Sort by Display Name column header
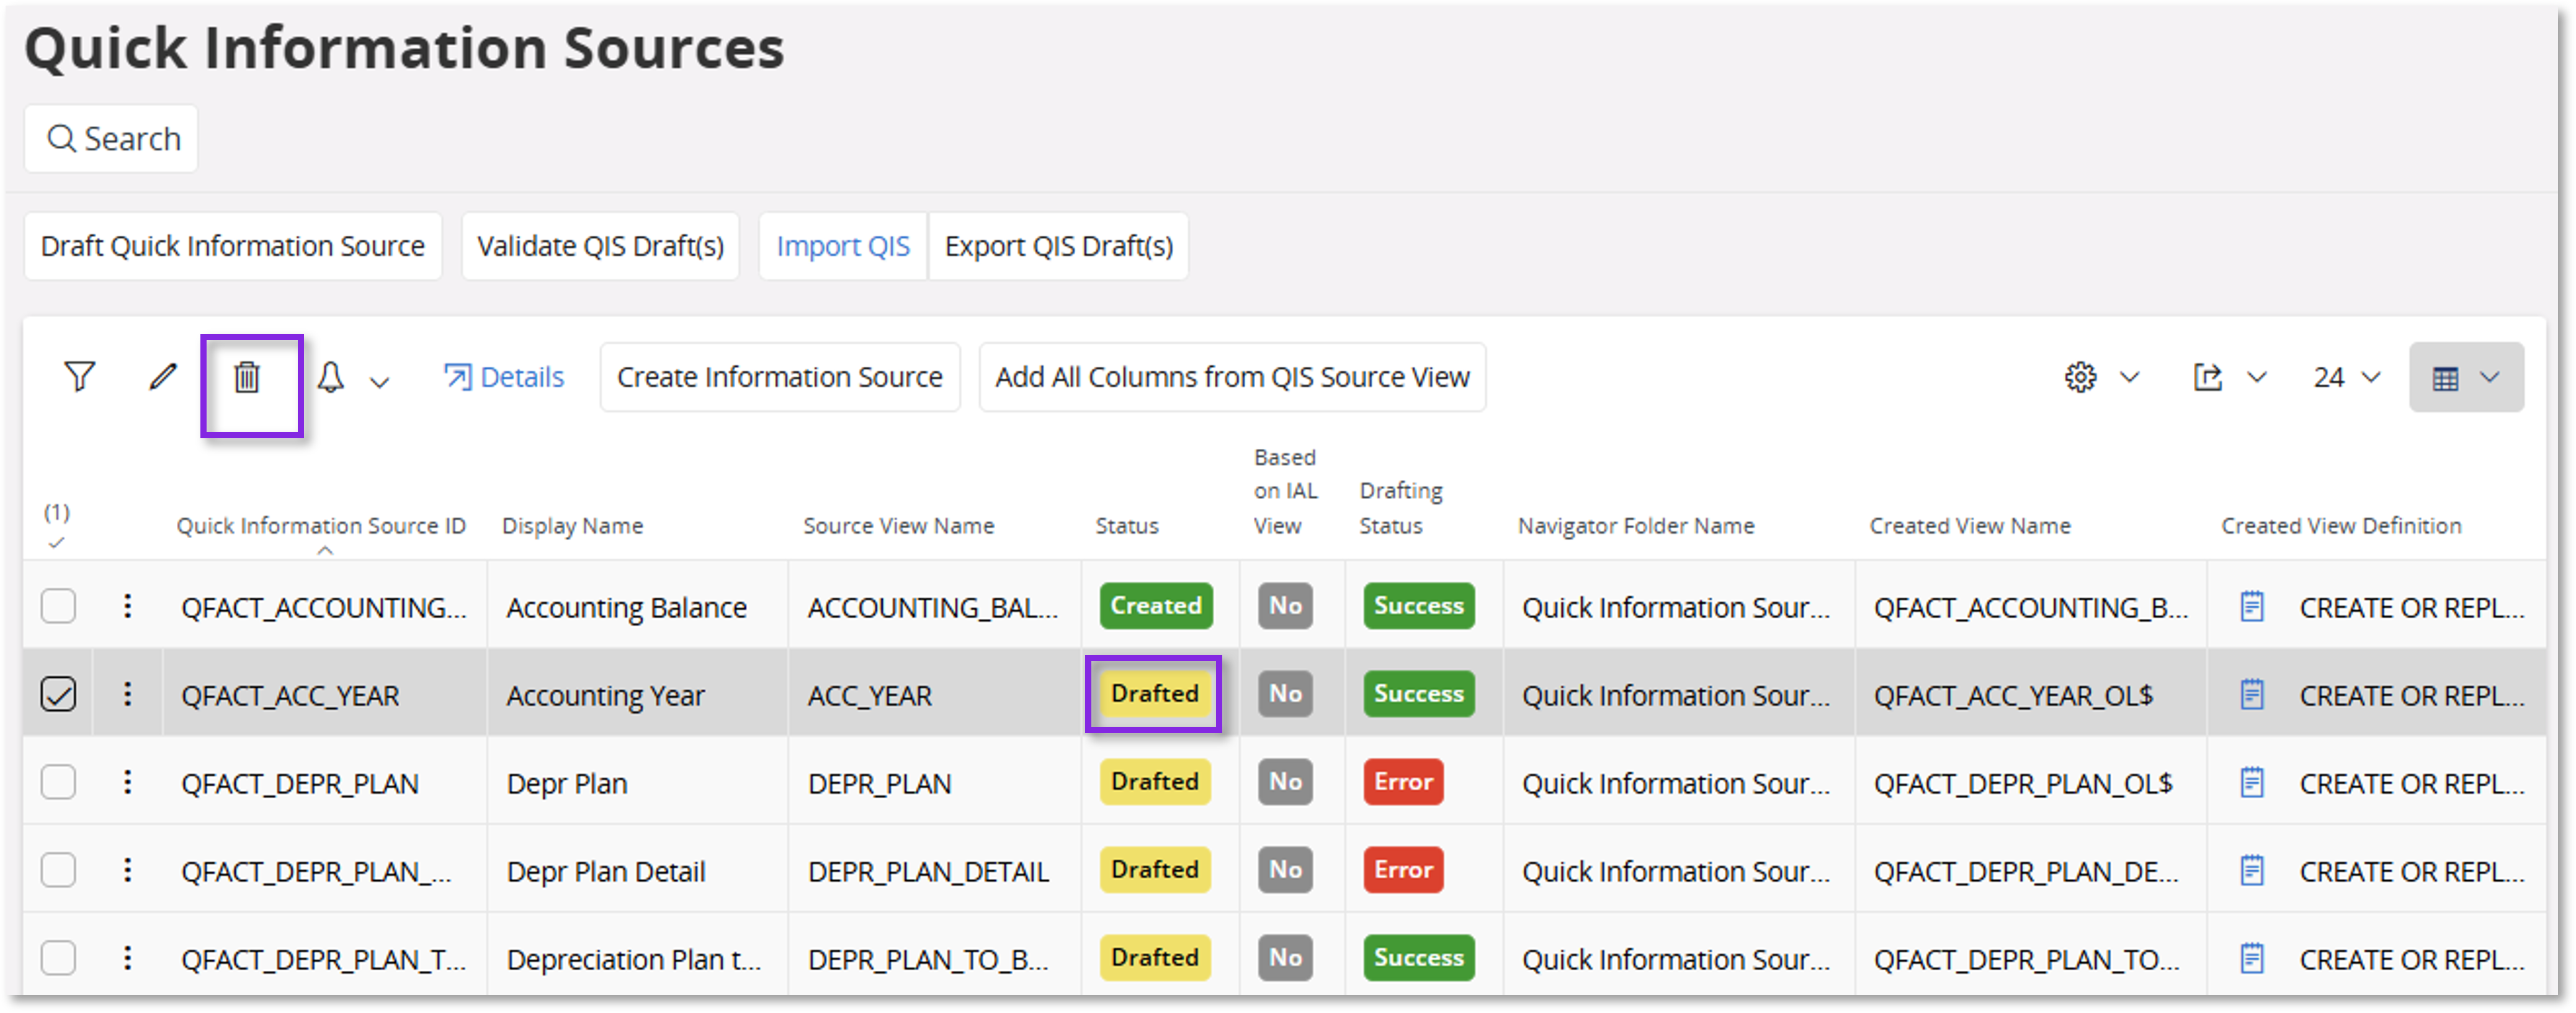Screen dimensions: 2576x1013 click(572, 525)
